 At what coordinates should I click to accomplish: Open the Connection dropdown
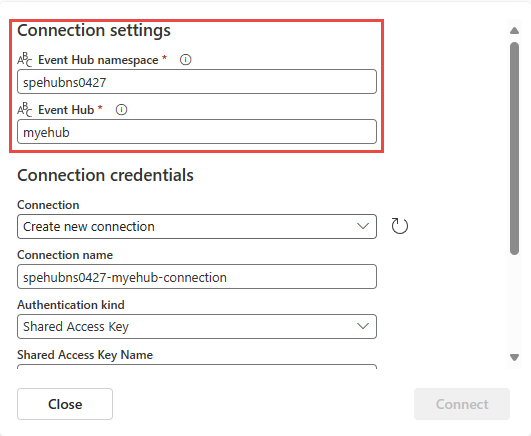(x=197, y=226)
